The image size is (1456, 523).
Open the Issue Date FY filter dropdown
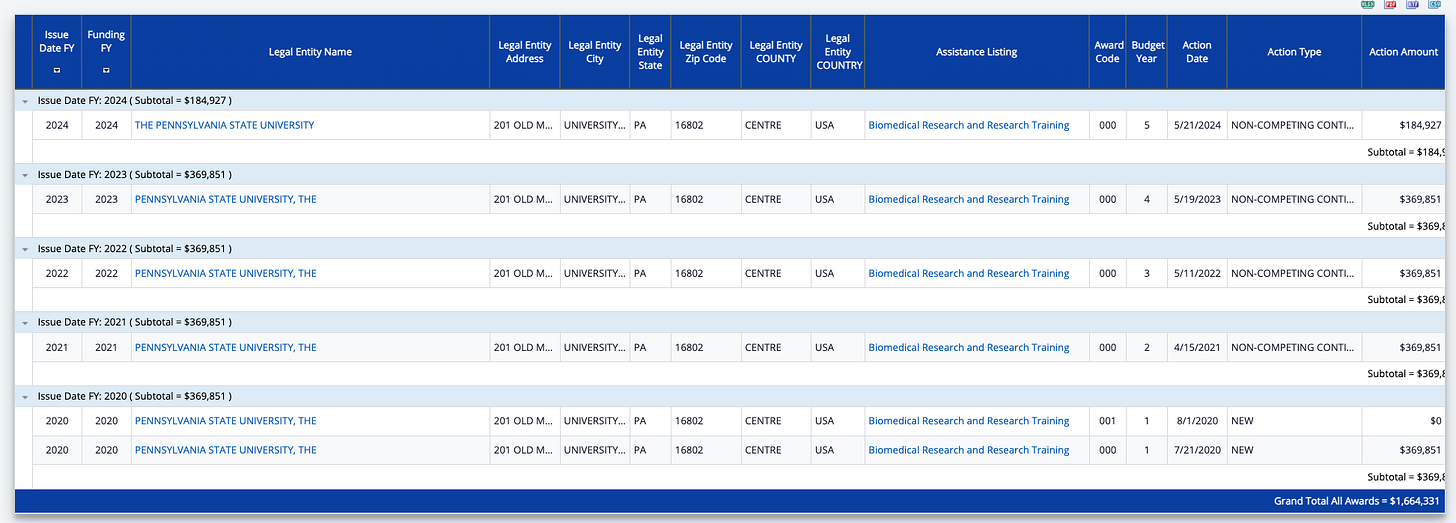tap(57, 70)
